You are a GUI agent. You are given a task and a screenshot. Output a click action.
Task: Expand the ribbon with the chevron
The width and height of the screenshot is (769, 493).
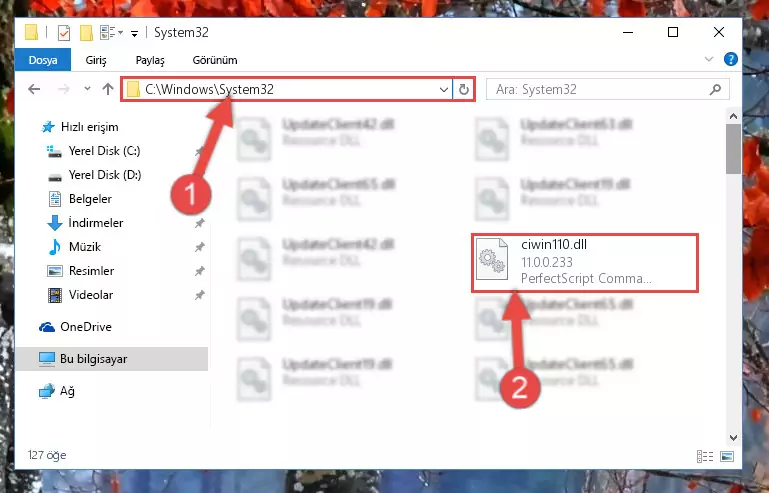pos(709,59)
